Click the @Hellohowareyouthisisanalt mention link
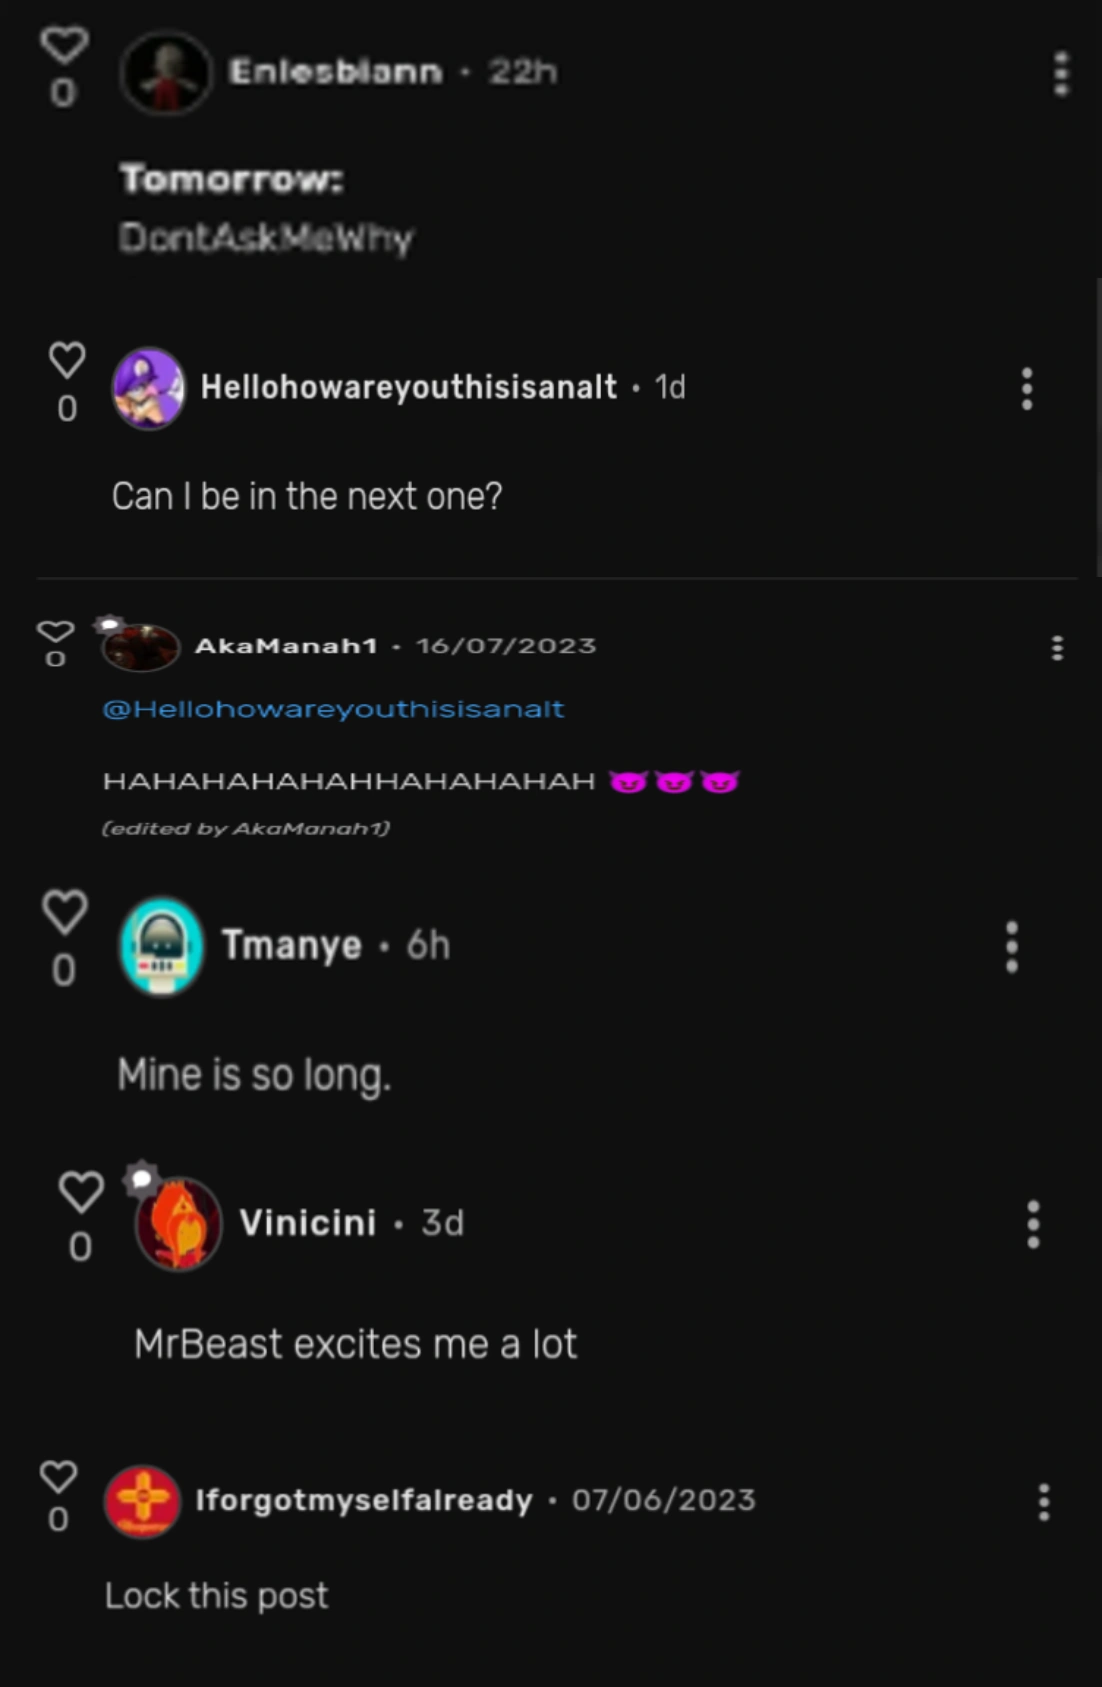 (x=333, y=709)
